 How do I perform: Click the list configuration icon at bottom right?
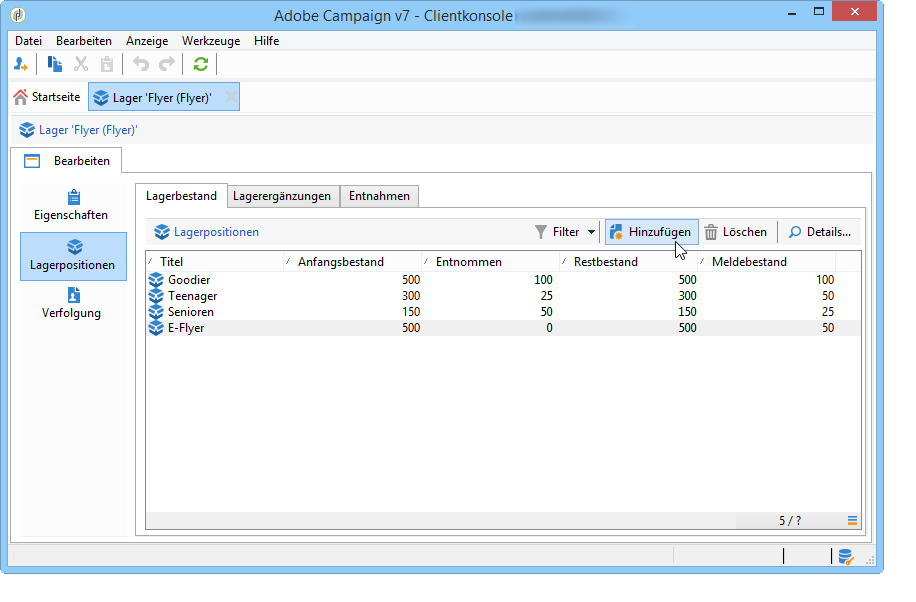(x=852, y=520)
